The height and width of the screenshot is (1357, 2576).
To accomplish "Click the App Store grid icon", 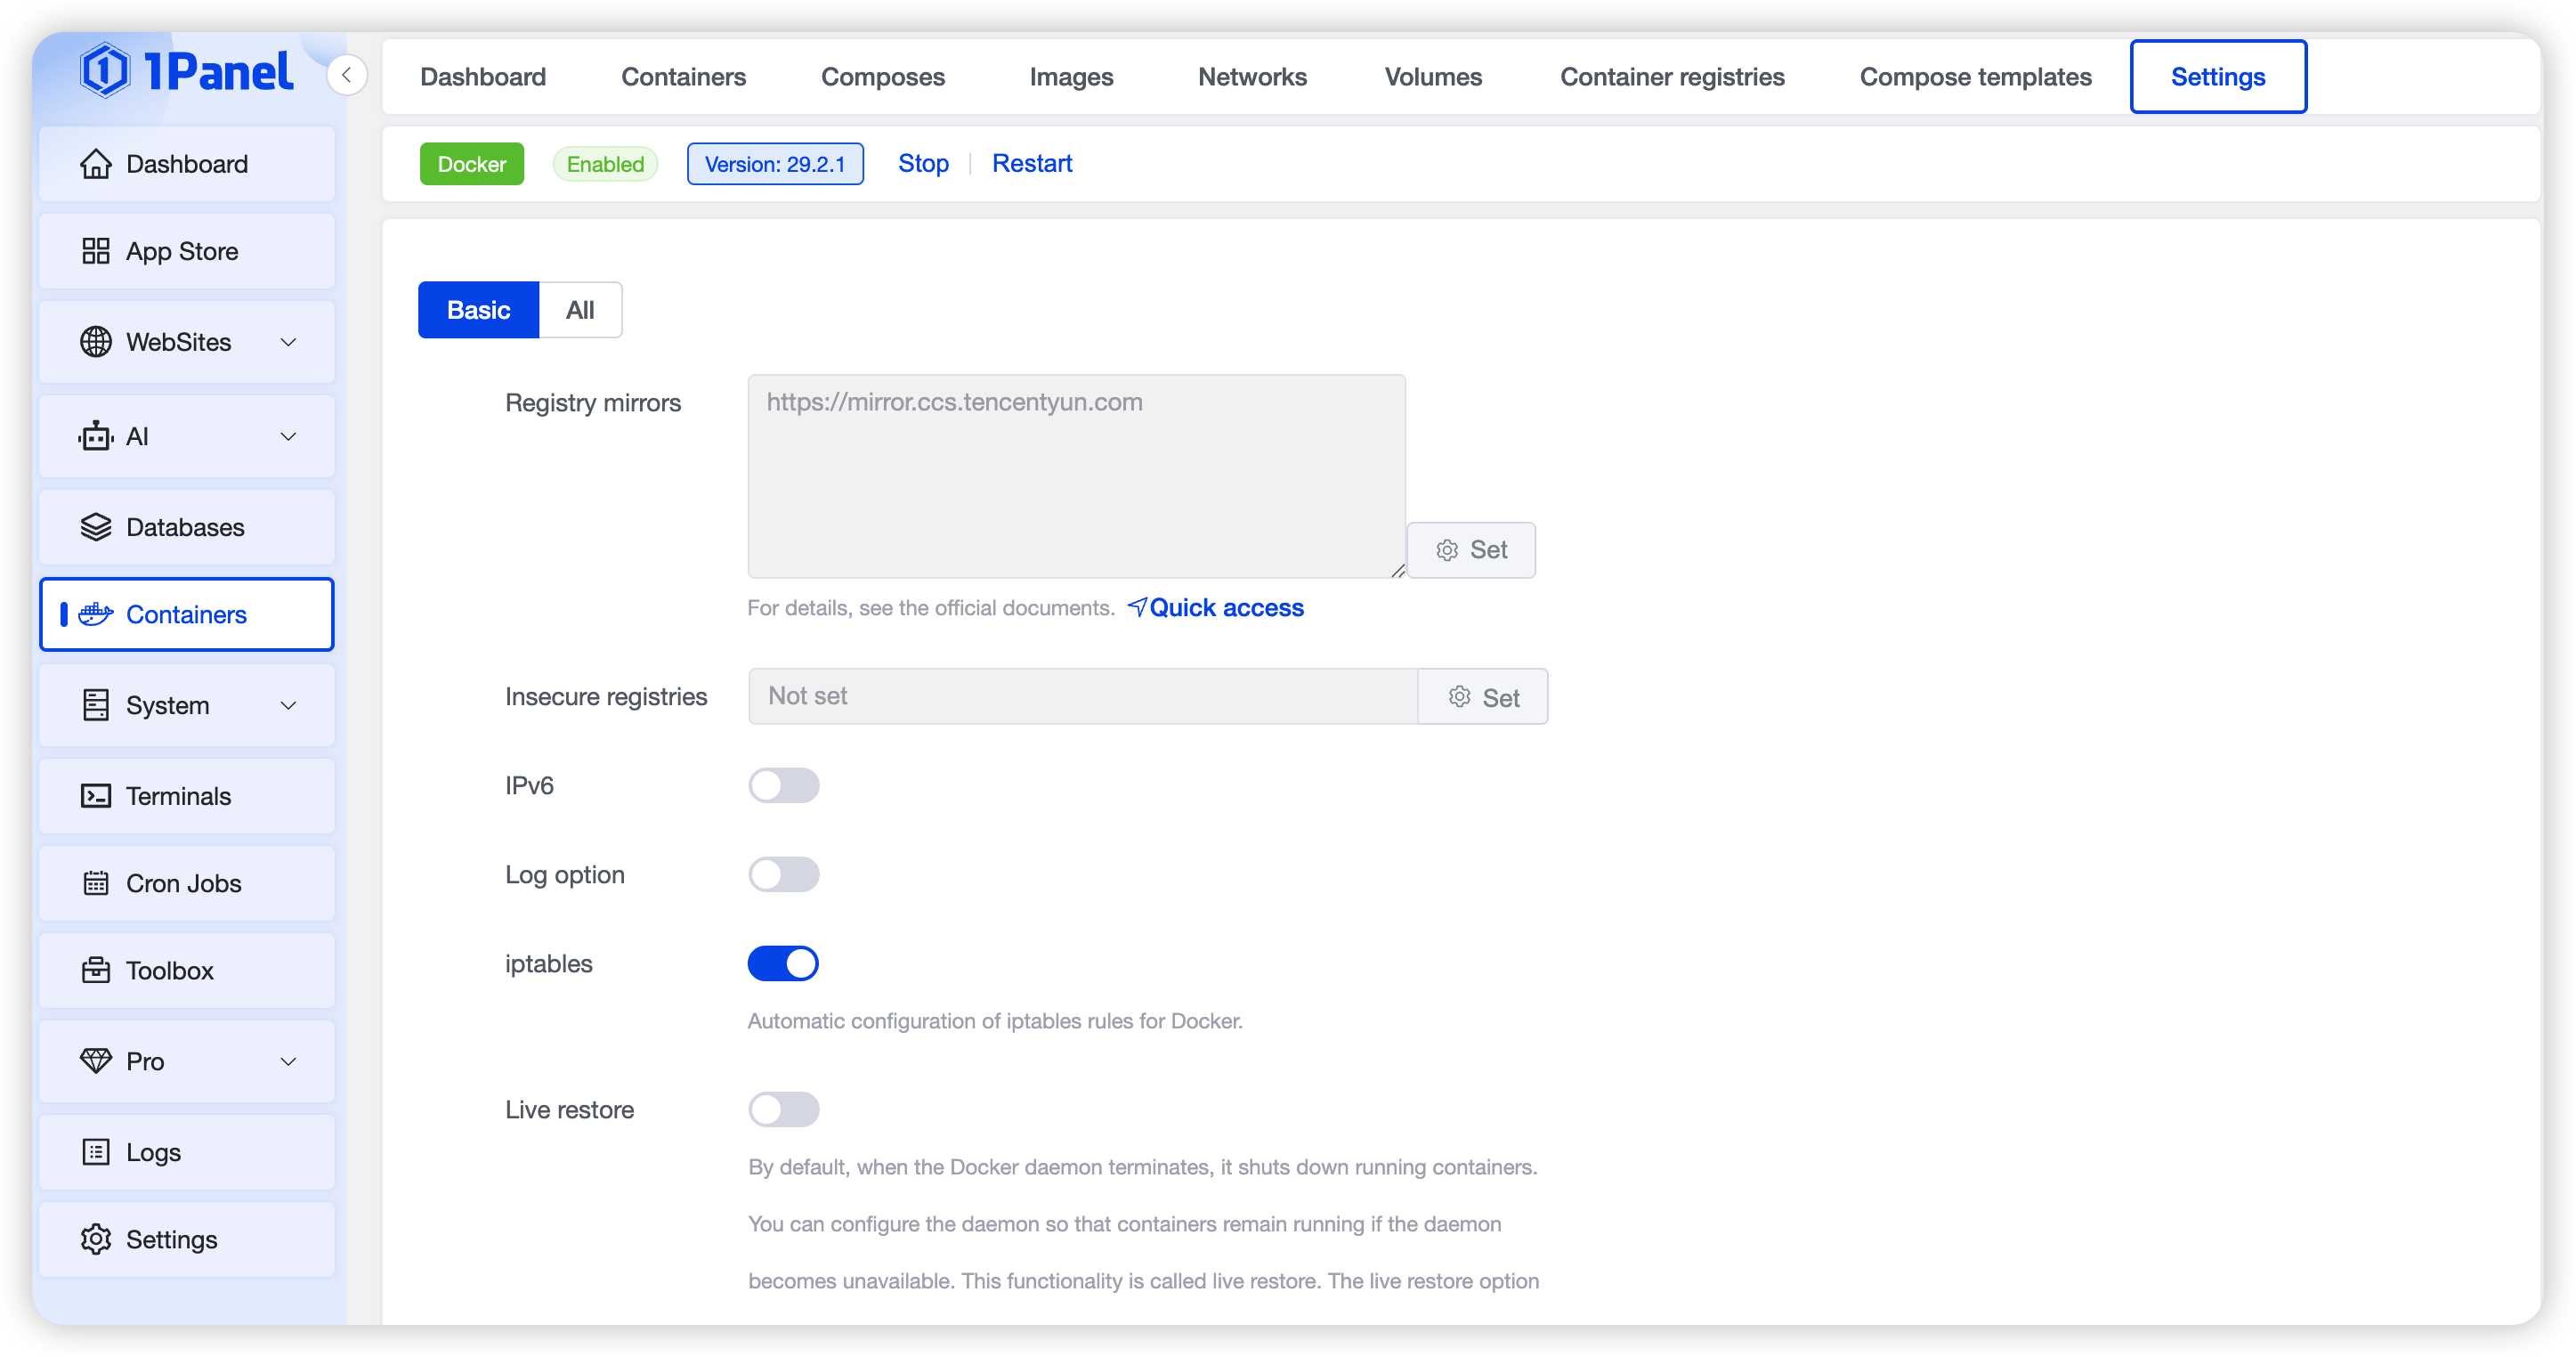I will (96, 251).
